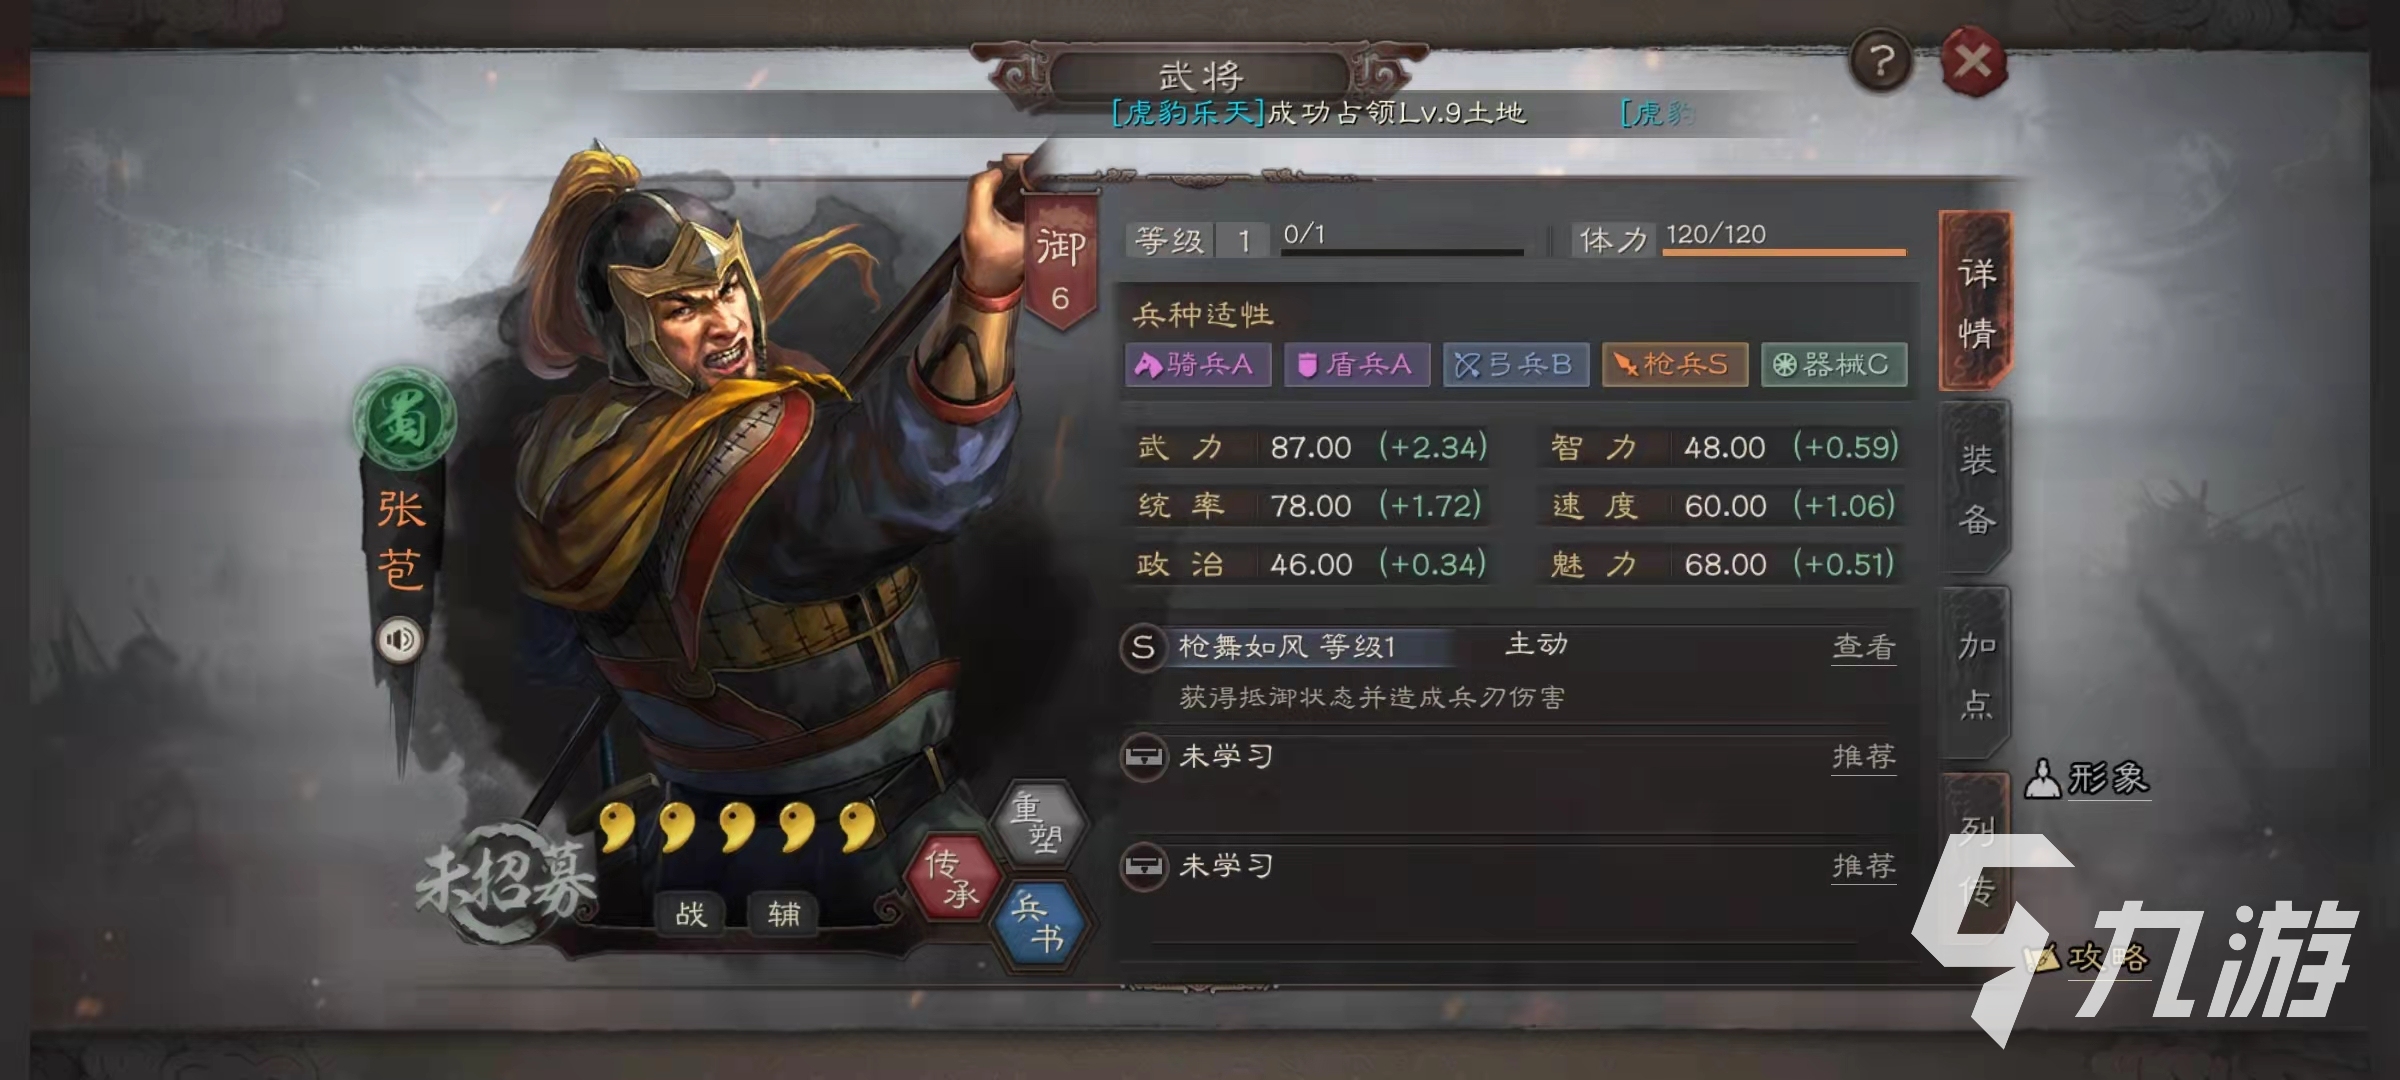Select the 盾兵A troop aptitude badge

(1357, 364)
